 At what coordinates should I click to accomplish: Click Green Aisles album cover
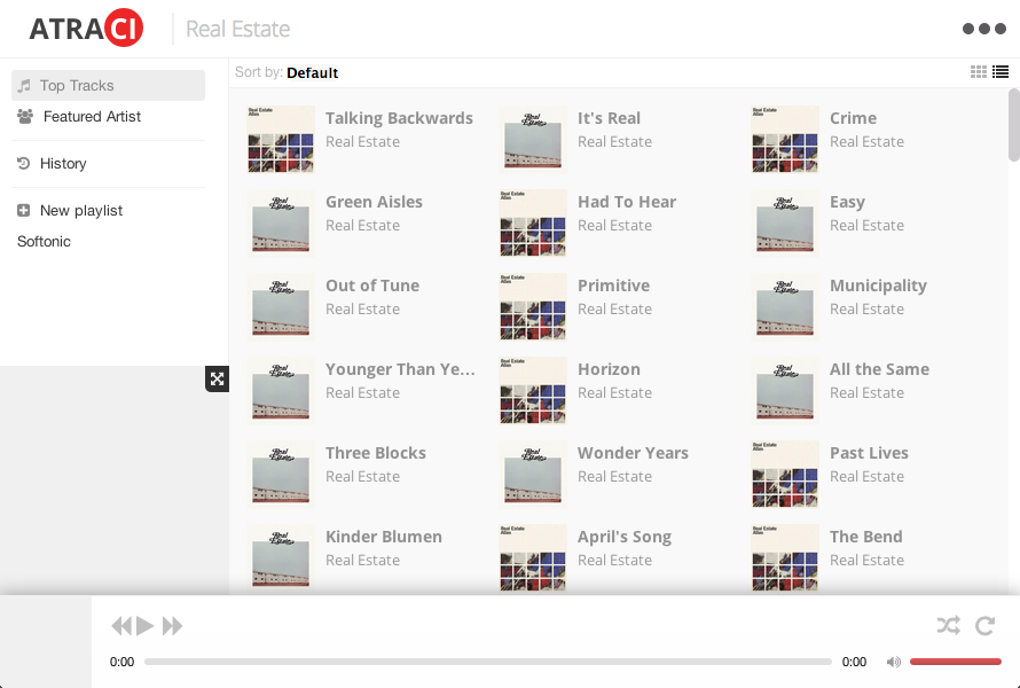[x=280, y=223]
